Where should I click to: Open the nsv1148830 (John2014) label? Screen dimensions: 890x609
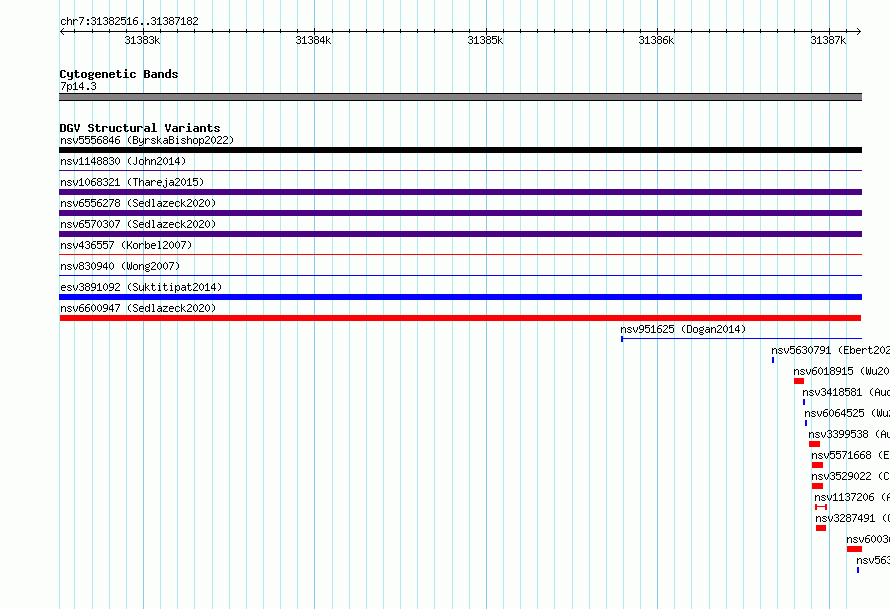coord(123,161)
